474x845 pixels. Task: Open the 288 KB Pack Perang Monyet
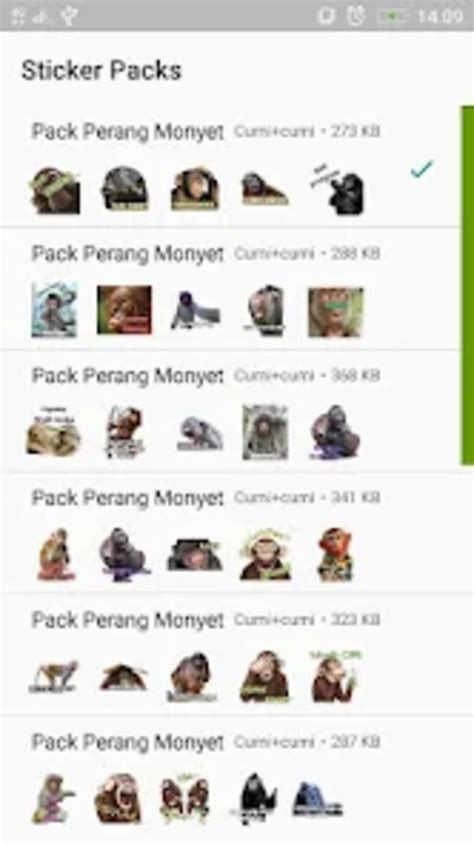[x=230, y=289]
